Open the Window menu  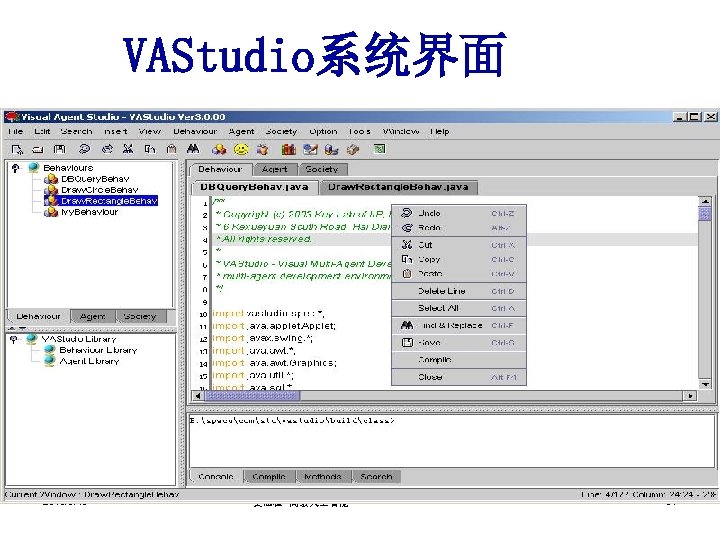(401, 131)
